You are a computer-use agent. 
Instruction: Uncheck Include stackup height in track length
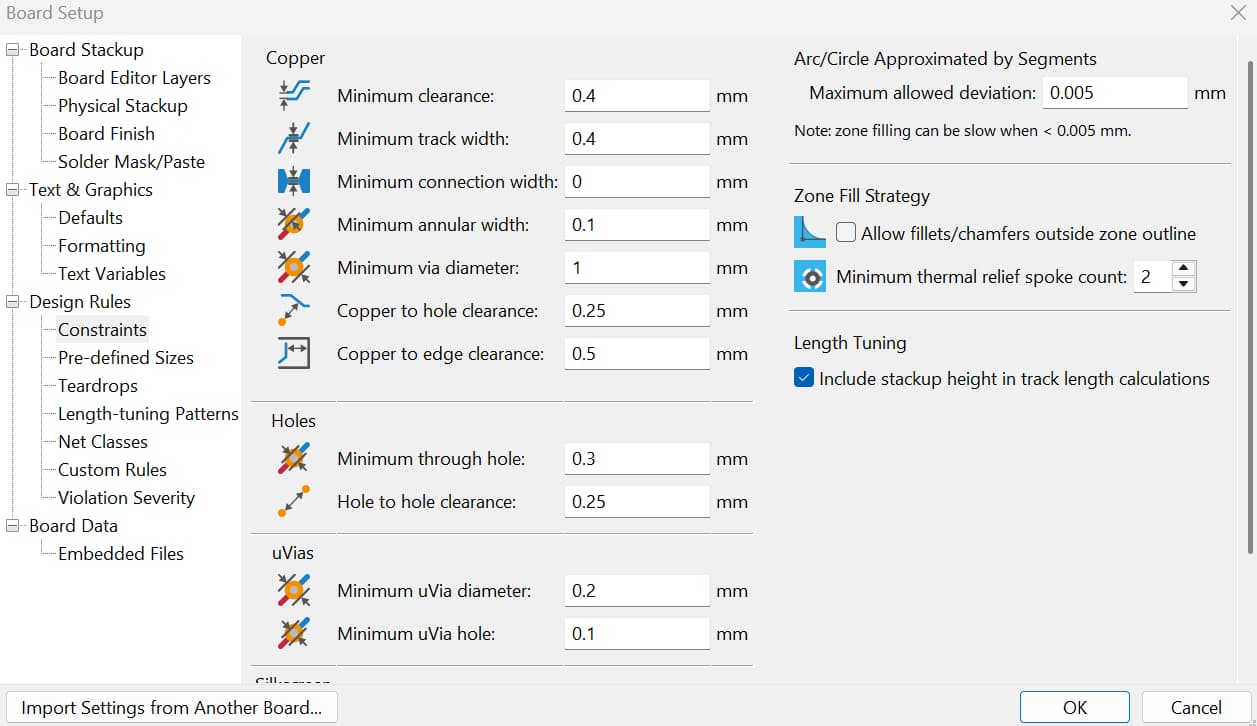804,379
